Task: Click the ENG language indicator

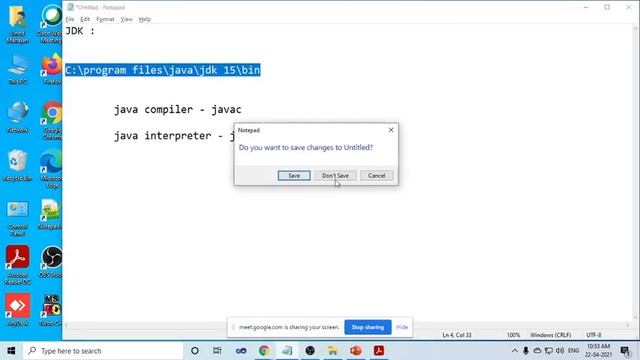Action: (x=573, y=351)
